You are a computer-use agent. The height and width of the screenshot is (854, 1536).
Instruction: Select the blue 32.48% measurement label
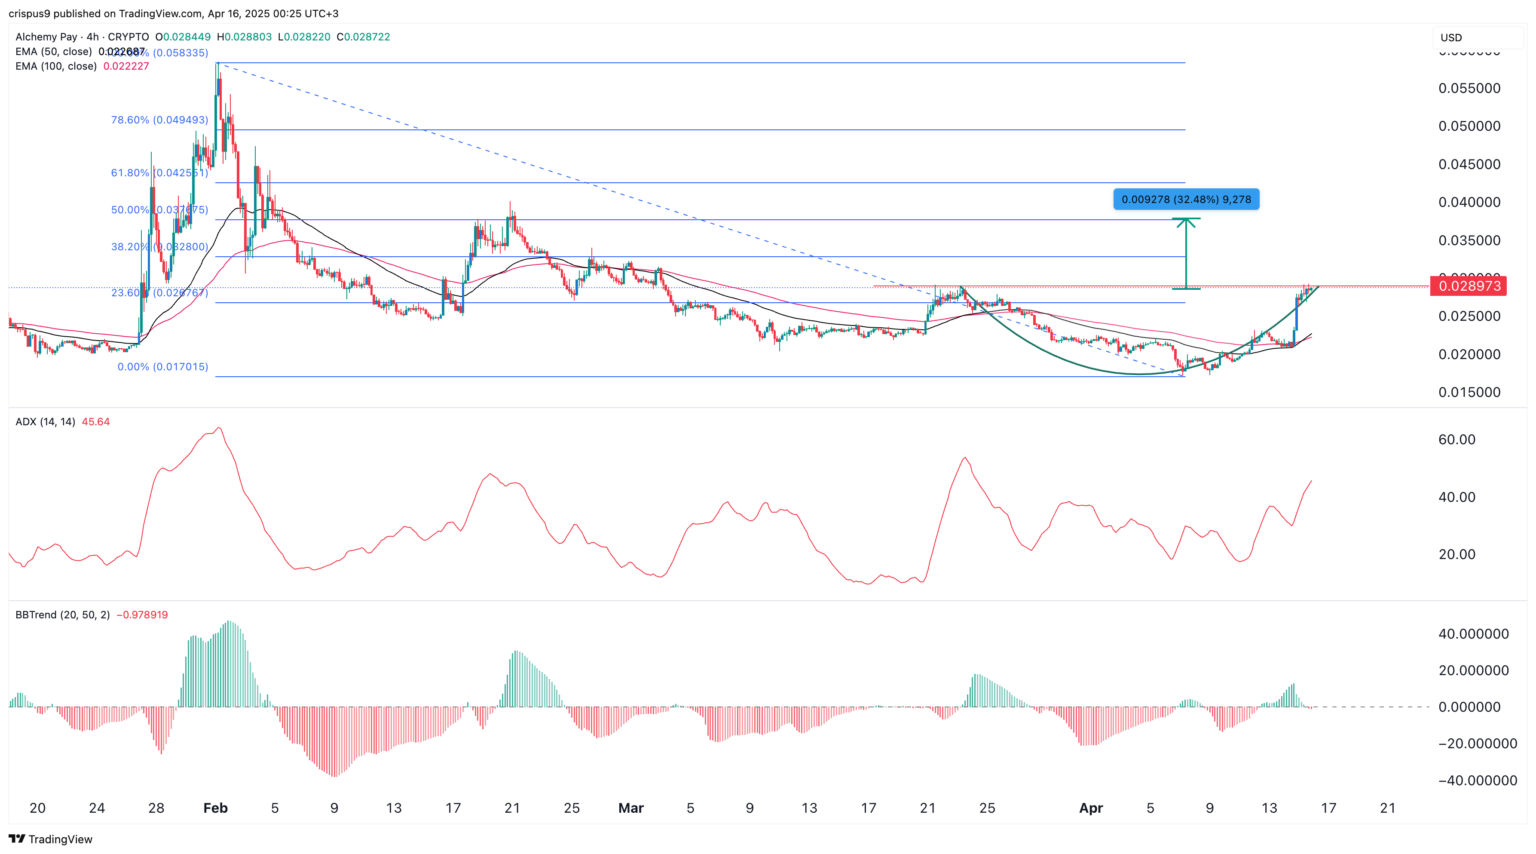(x=1186, y=199)
